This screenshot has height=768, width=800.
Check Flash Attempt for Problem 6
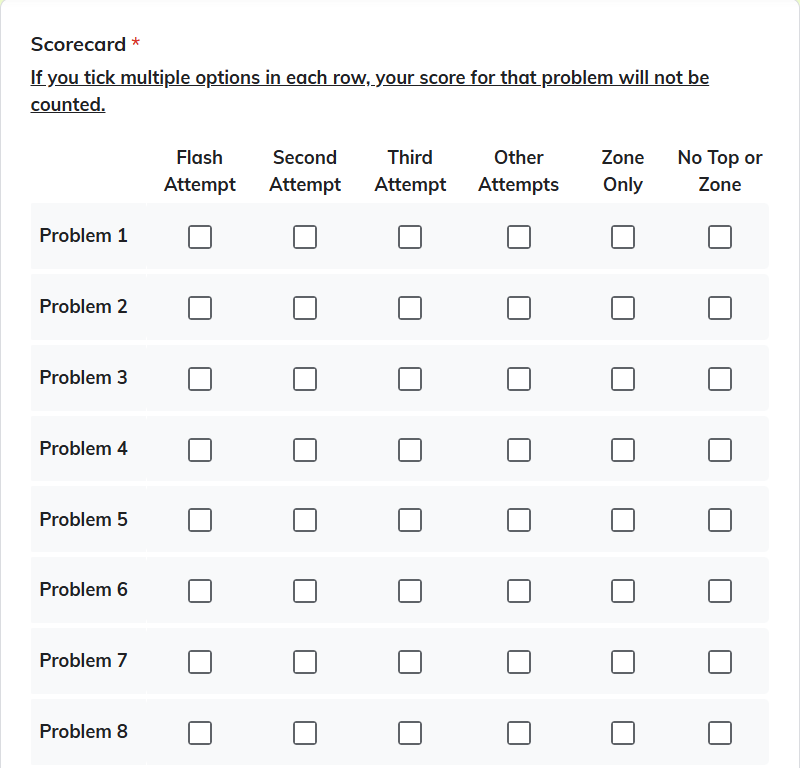[x=200, y=591]
